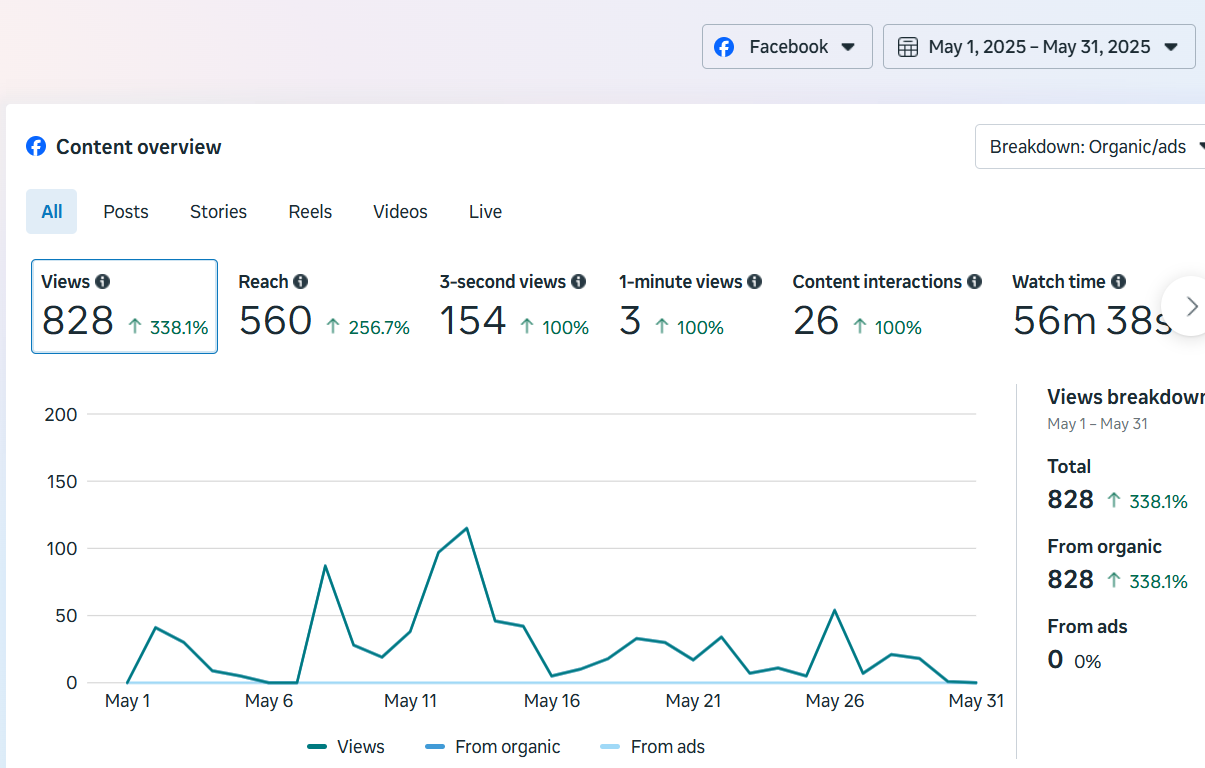1205x768 pixels.
Task: Click the Facebook logo beside Content overview
Action: 36,147
